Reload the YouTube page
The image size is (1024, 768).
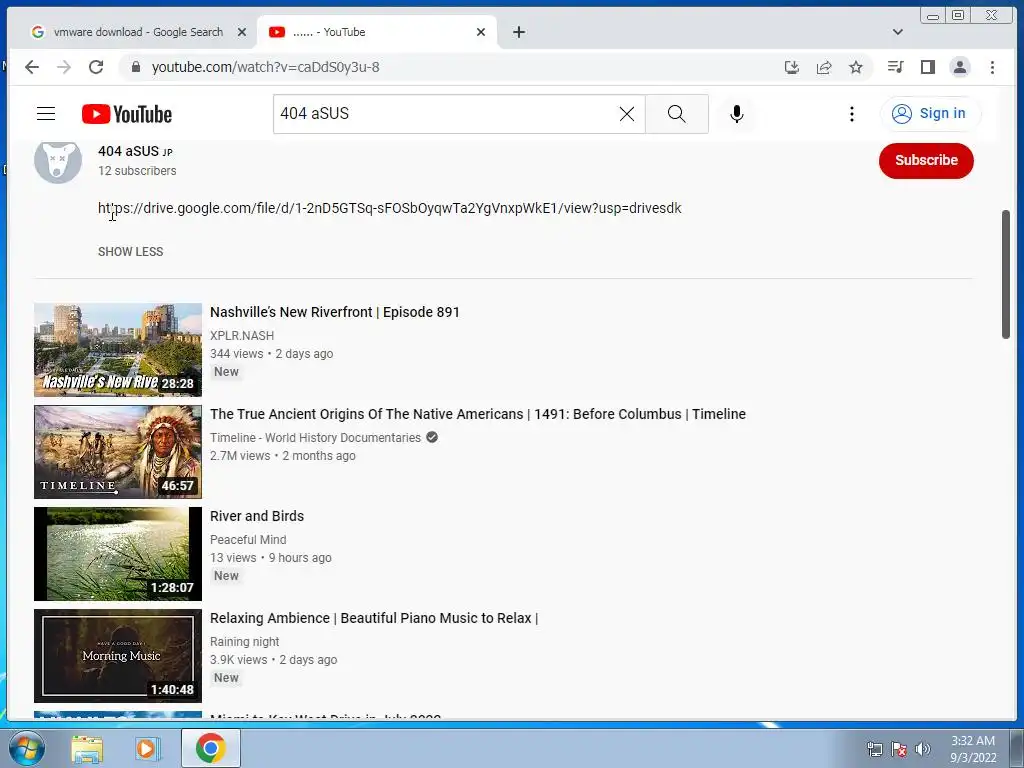click(96, 67)
